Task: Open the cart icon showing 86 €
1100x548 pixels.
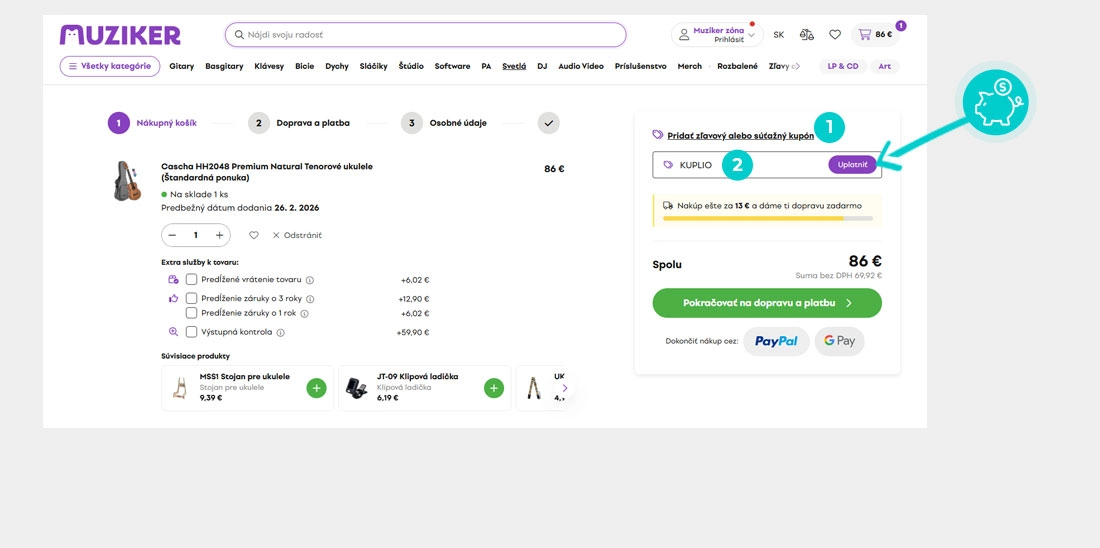Action: 876,34
